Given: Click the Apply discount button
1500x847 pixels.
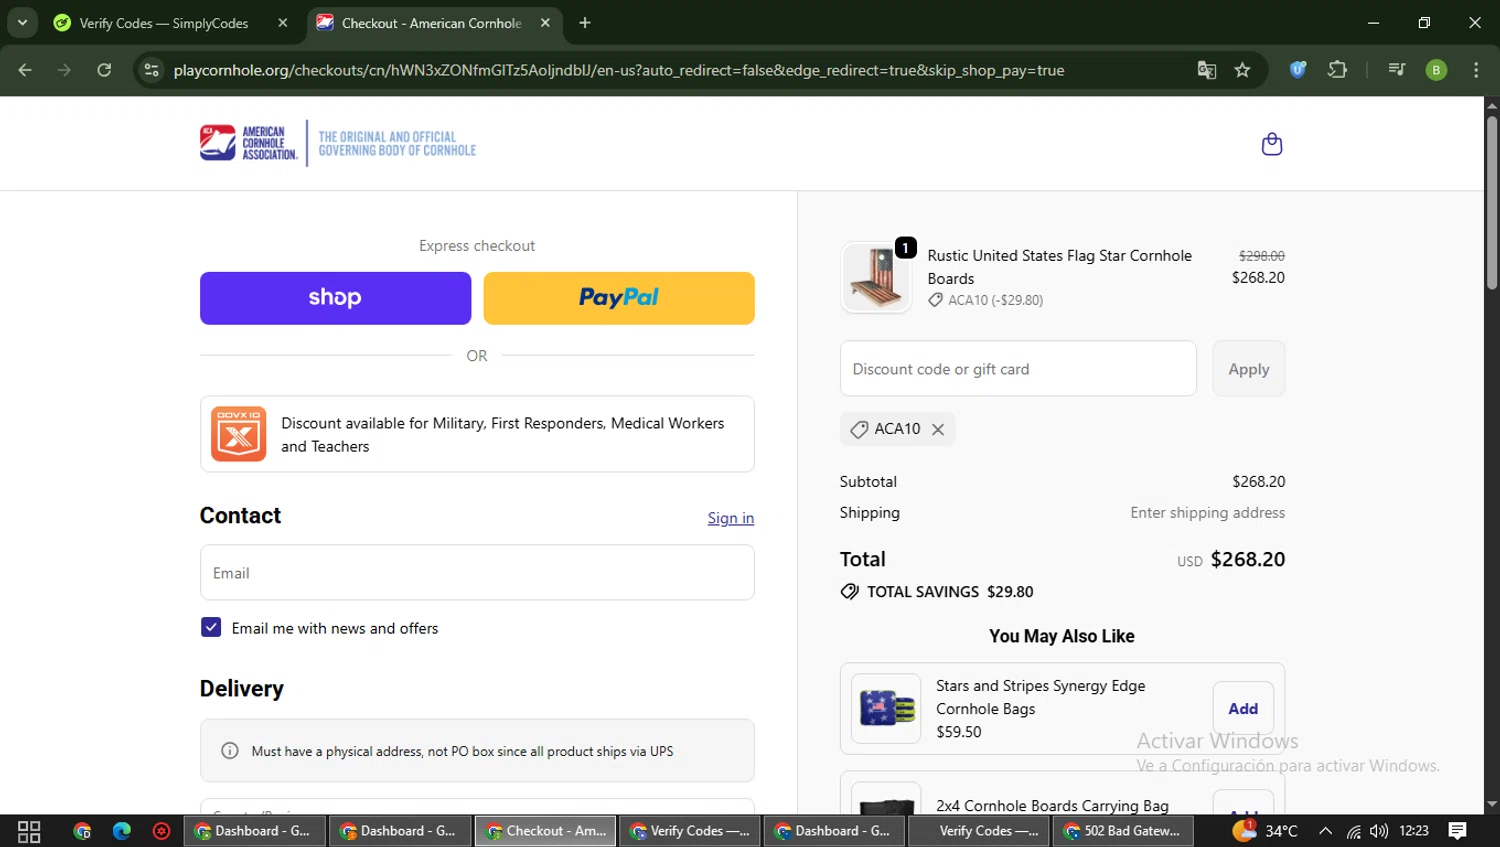Looking at the screenshot, I should 1249,369.
